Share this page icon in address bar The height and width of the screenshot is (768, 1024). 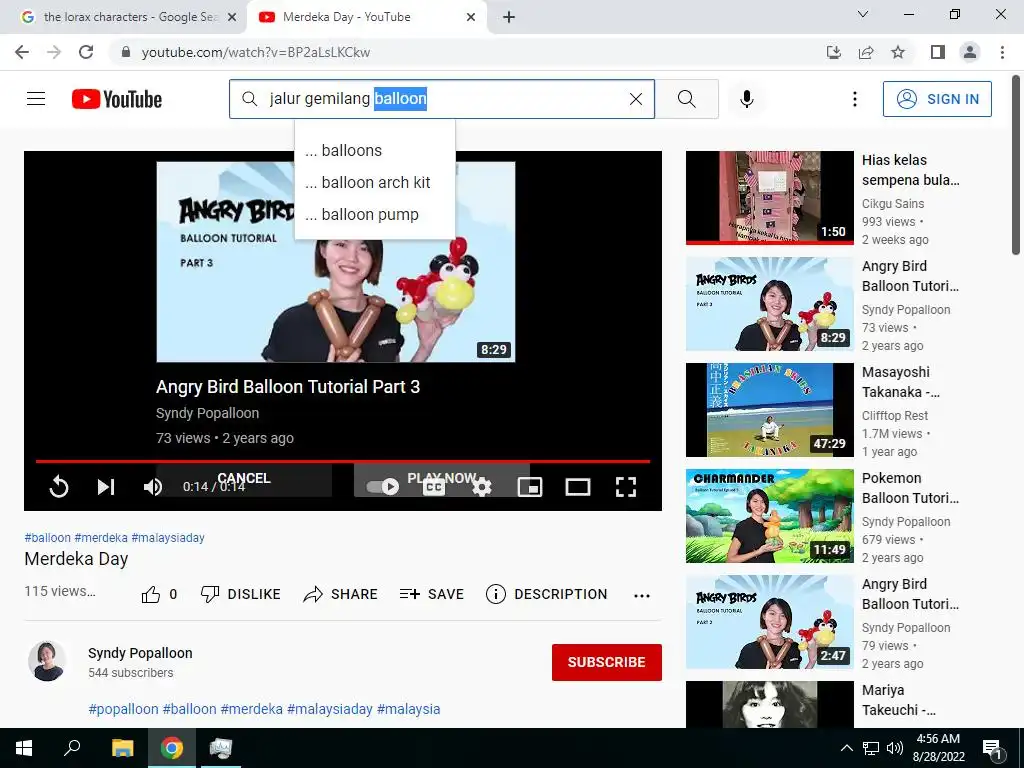pyautogui.click(x=866, y=52)
